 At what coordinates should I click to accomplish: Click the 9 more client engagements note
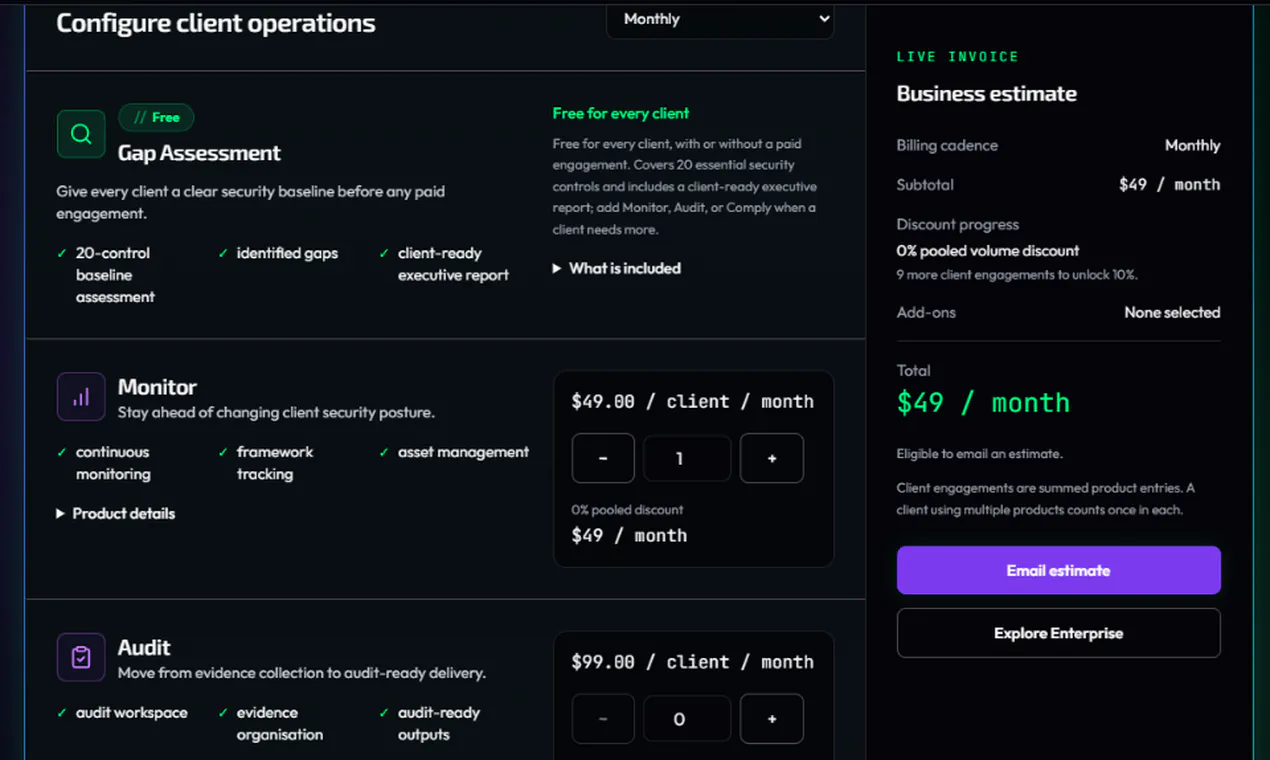[1017, 274]
